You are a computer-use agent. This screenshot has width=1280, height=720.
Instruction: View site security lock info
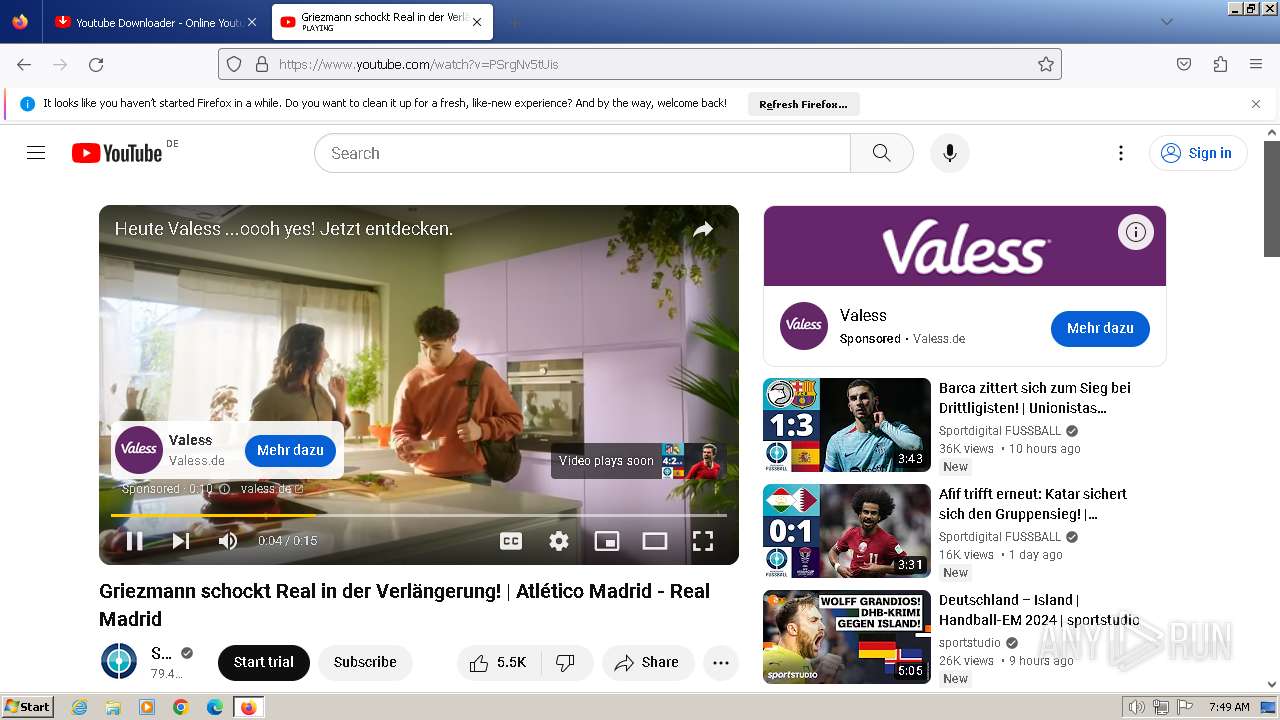click(x=261, y=64)
